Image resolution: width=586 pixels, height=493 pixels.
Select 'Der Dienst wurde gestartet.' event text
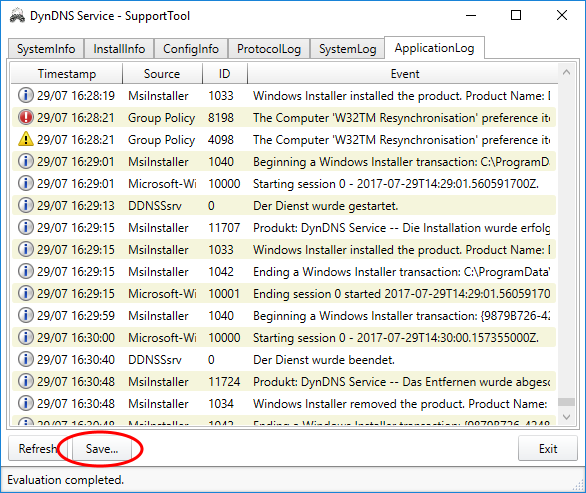coord(326,206)
